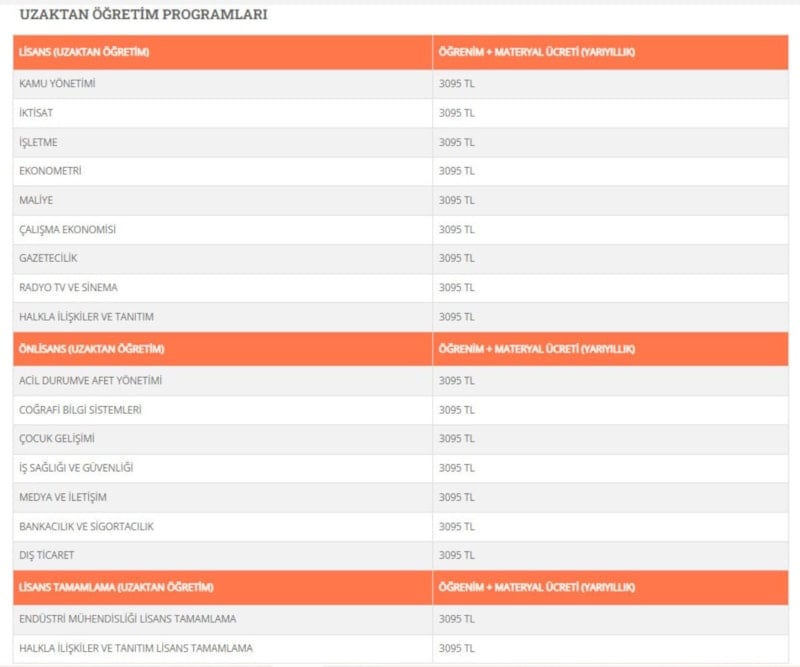Click the LİSANS (UZAKTAN ÖĞRETİM) section header
Viewport: 800px width, 667px height.
point(84,52)
